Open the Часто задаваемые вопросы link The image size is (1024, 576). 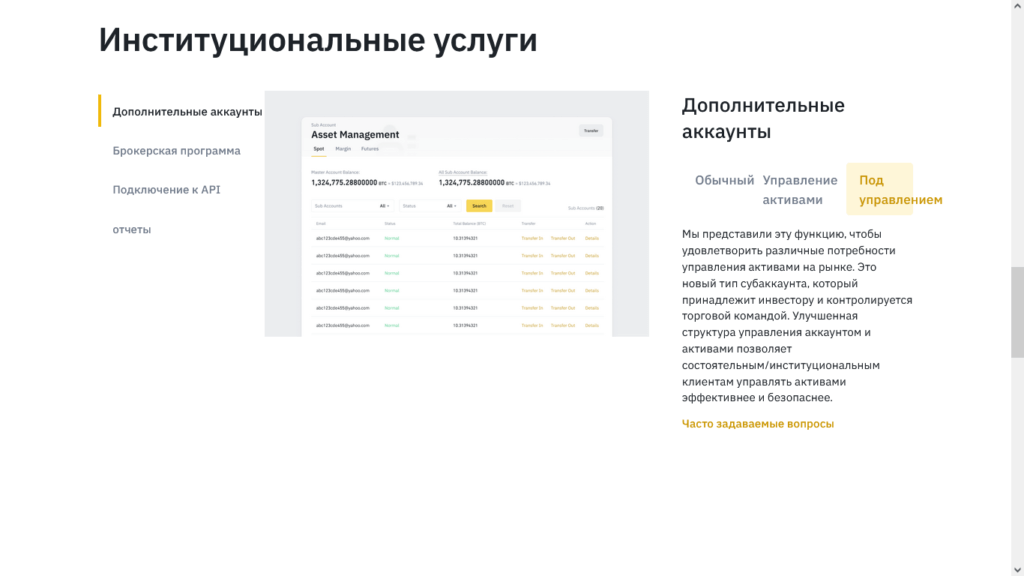pos(757,424)
